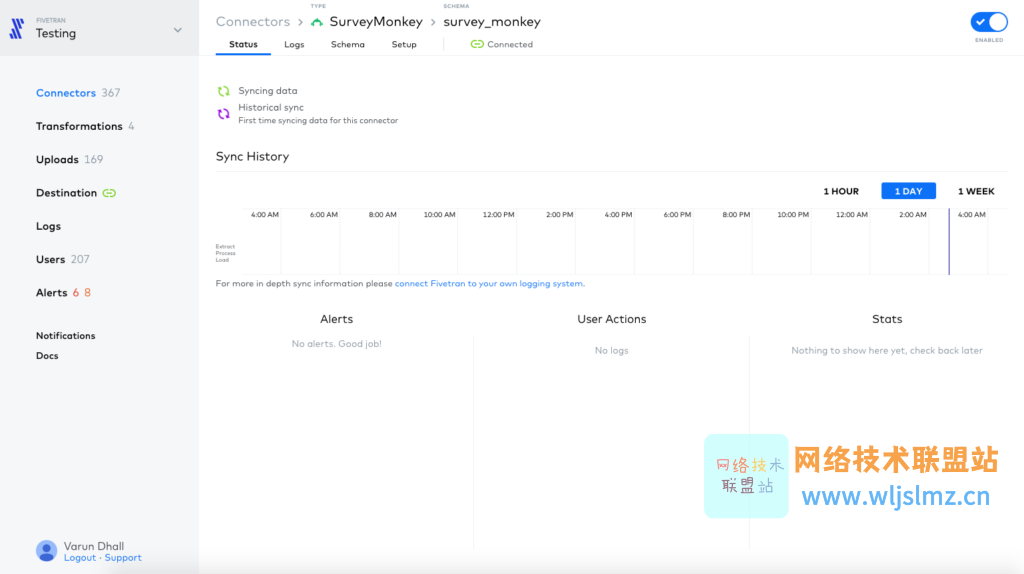Toggle the connector Enabled switch
The image size is (1024, 574).
tap(989, 22)
